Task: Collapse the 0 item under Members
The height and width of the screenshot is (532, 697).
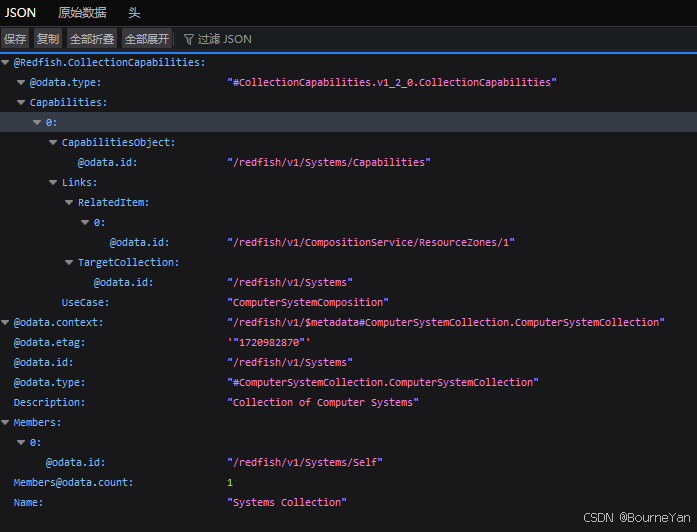Action: click(21, 443)
